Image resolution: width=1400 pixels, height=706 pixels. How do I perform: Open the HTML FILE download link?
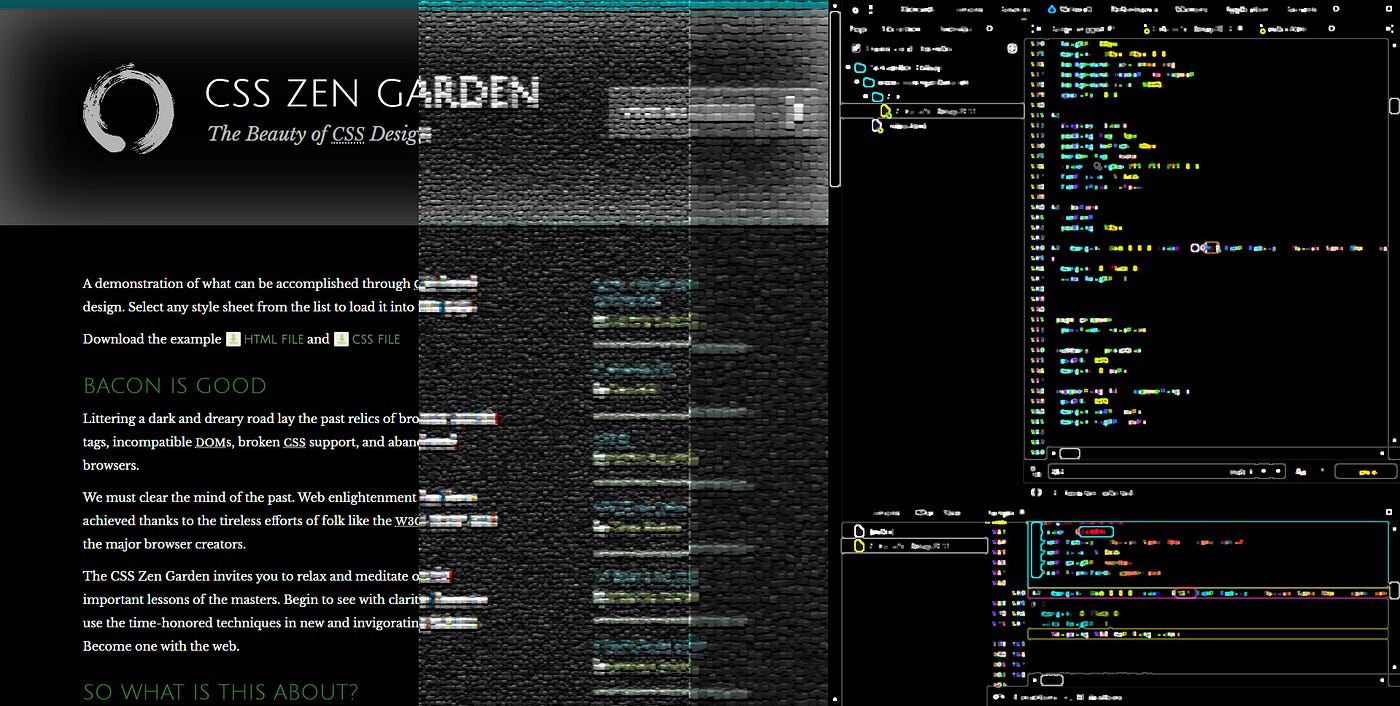coord(273,339)
